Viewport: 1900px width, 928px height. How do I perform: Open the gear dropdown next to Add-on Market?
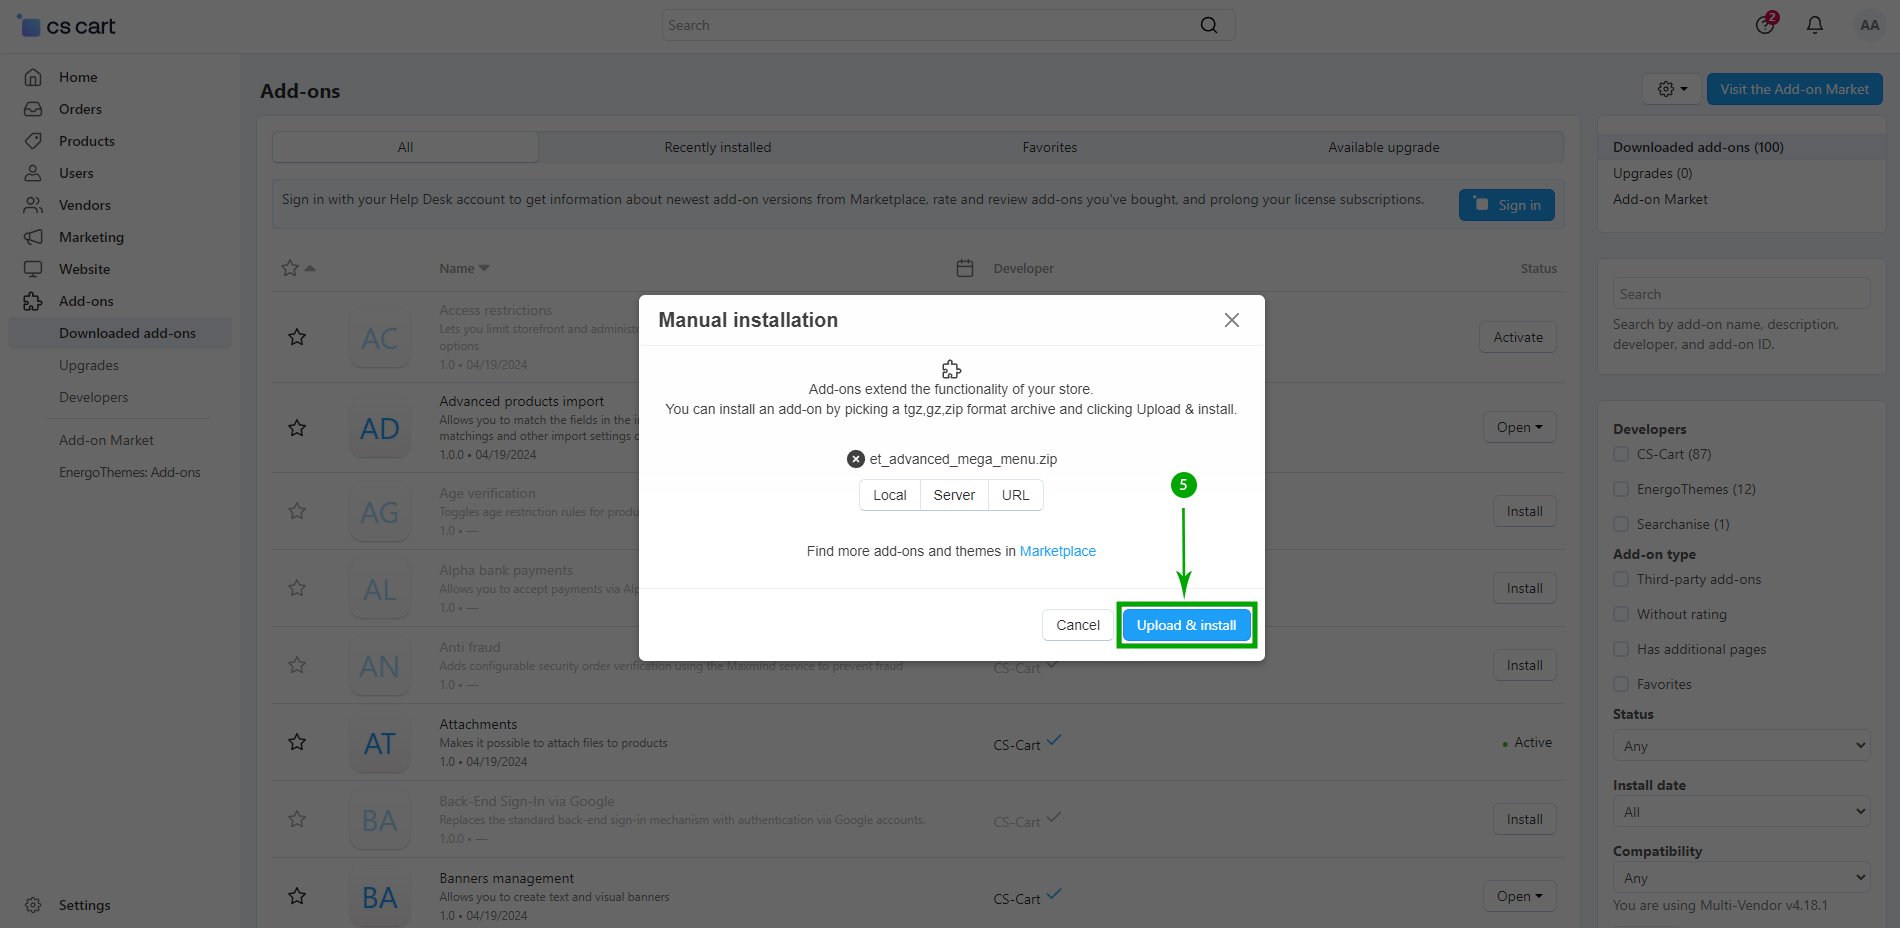(1671, 89)
